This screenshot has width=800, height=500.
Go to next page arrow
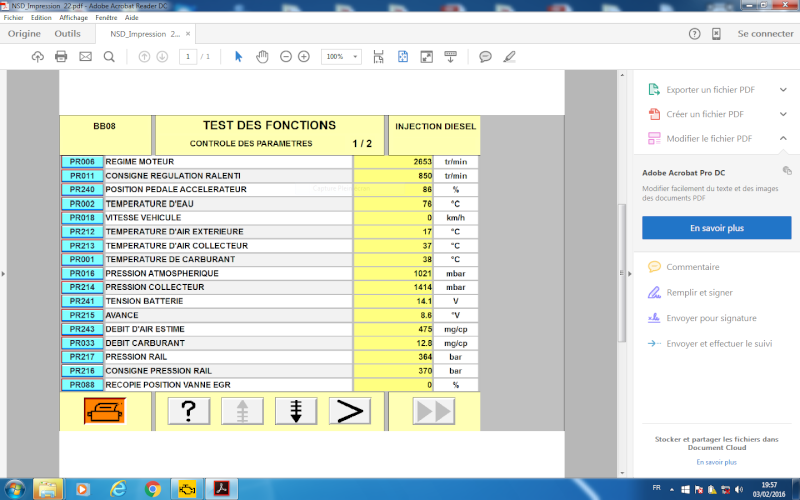[162, 57]
